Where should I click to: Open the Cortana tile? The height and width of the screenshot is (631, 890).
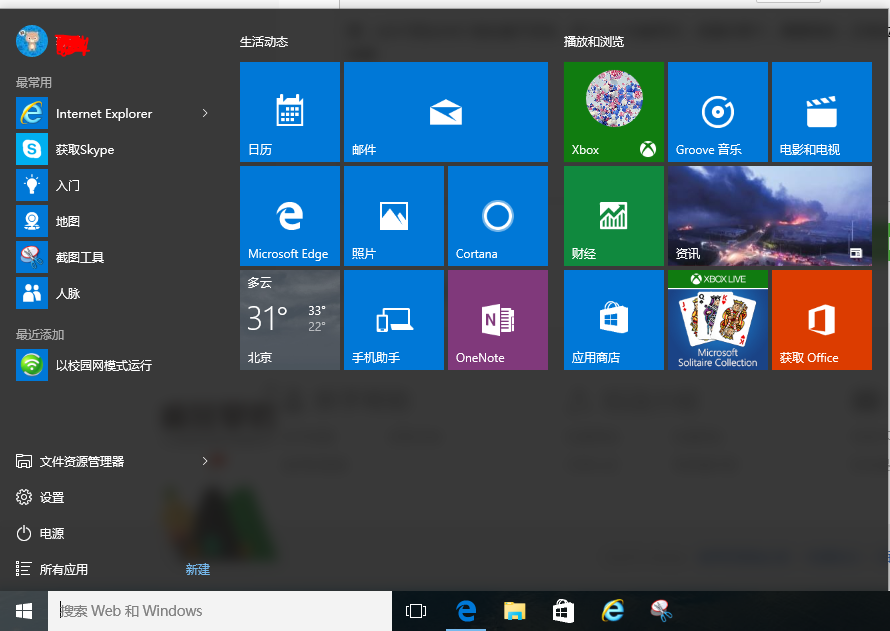pos(498,216)
